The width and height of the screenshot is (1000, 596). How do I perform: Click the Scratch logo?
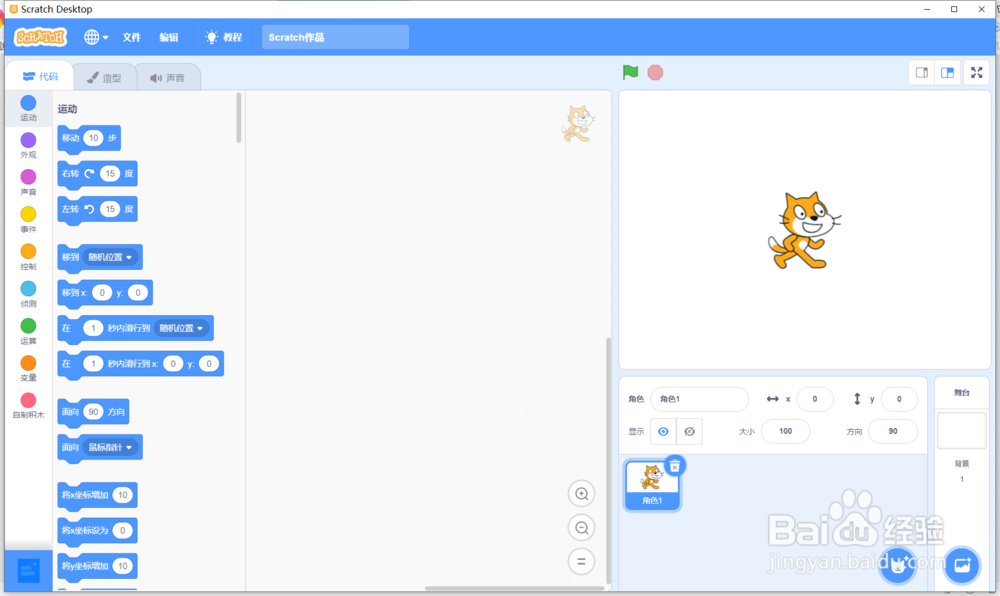(40, 37)
